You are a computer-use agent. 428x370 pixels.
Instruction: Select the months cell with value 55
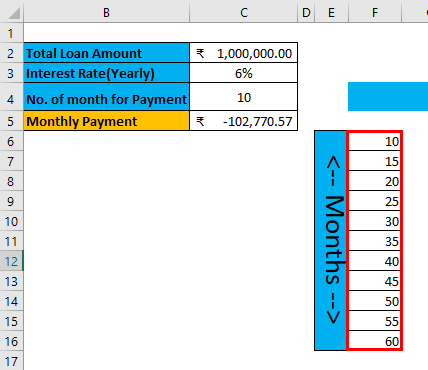tap(374, 321)
